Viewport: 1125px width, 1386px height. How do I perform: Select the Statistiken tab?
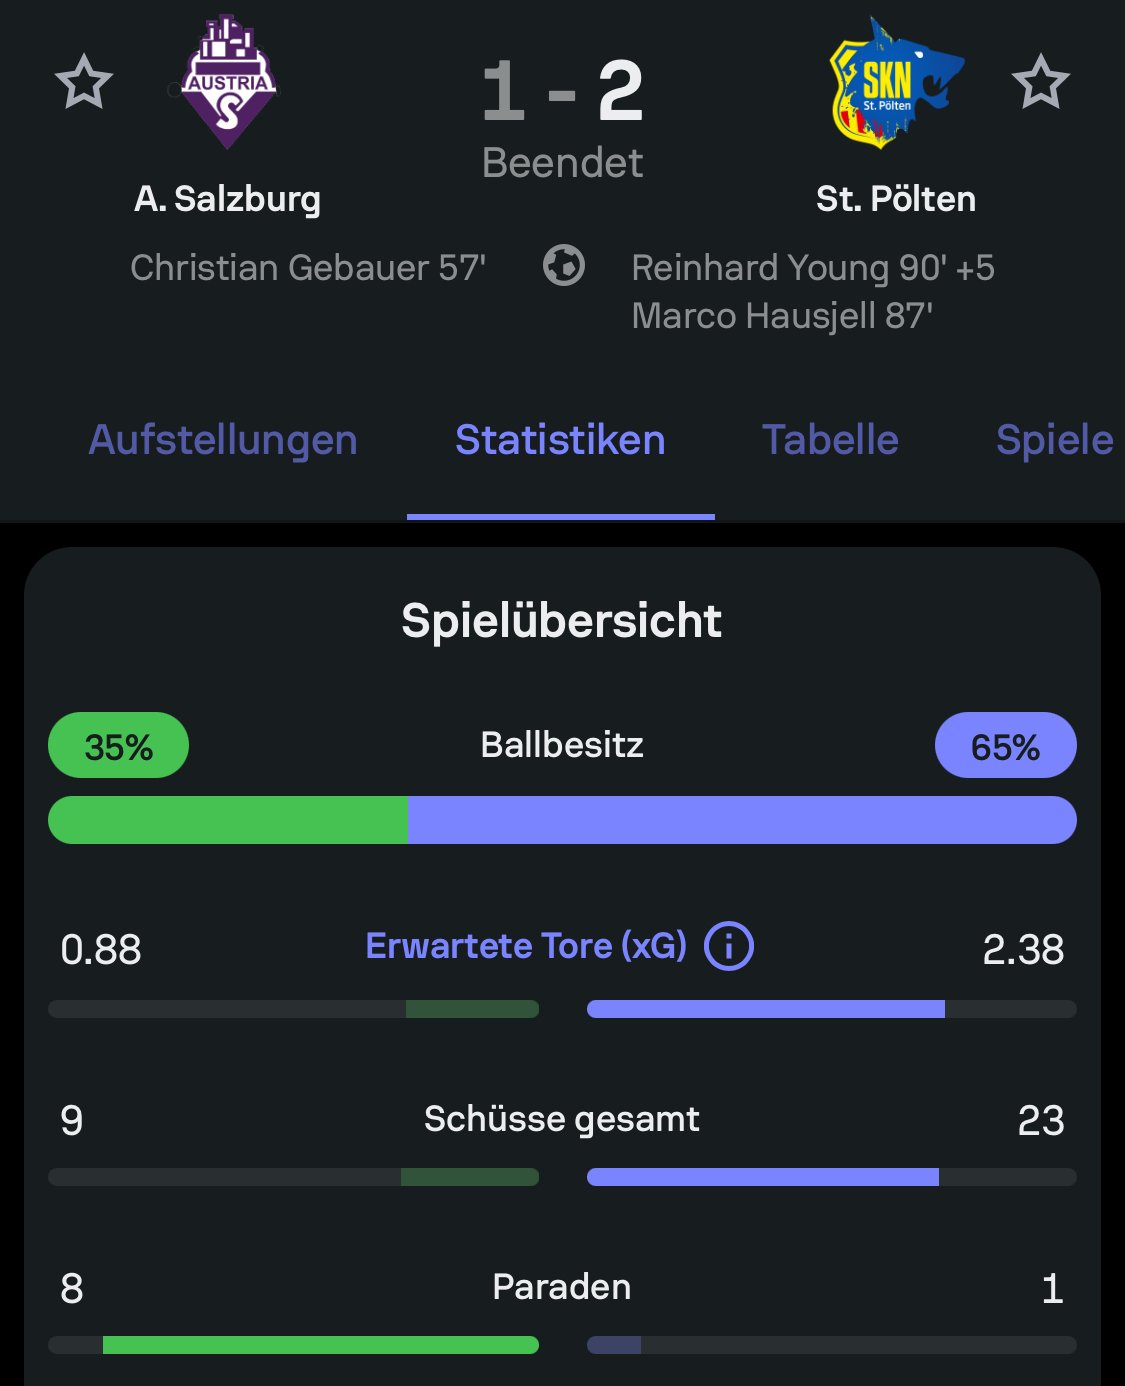(560, 440)
